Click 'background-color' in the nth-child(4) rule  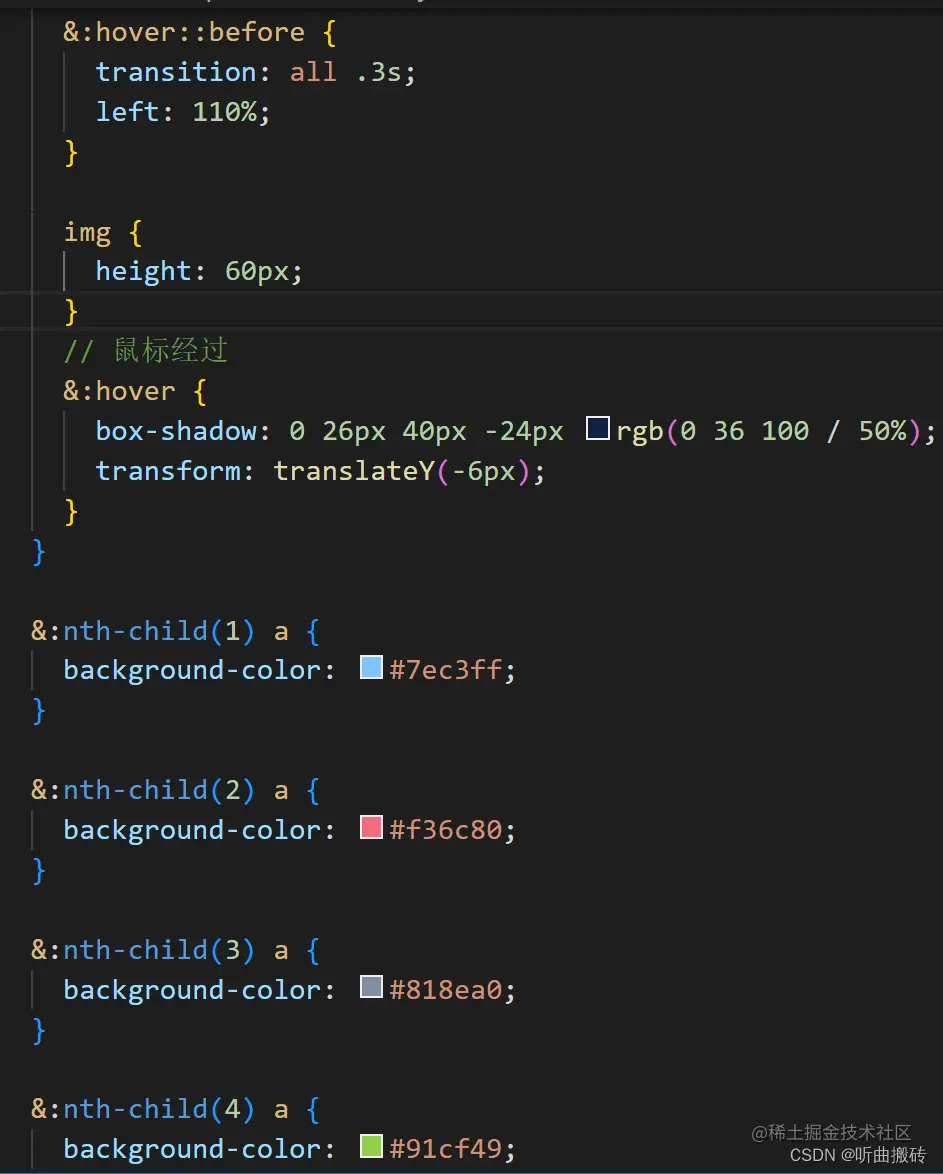pyautogui.click(x=192, y=1149)
